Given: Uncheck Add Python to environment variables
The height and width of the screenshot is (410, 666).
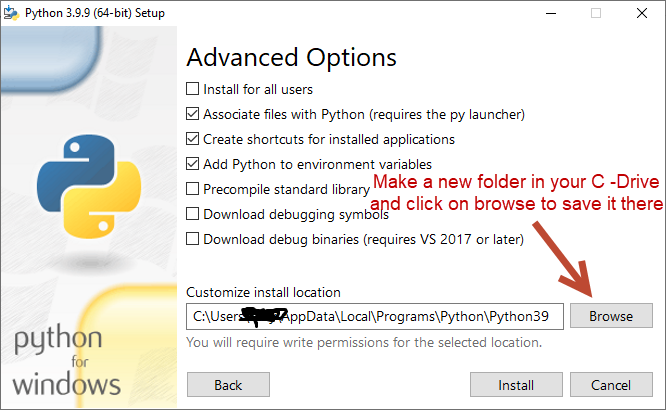Looking at the screenshot, I should [x=193, y=164].
